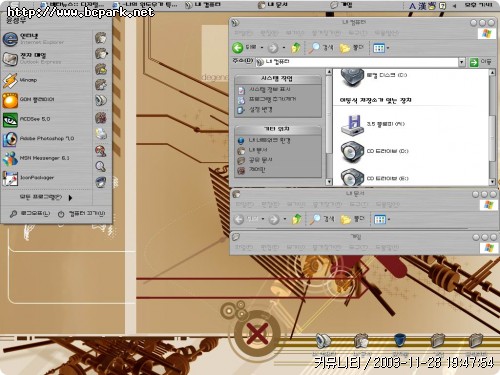Open 즐겨찾기(A) menu in 내 컴퓨터 window
The image size is (500, 375).
326,33
